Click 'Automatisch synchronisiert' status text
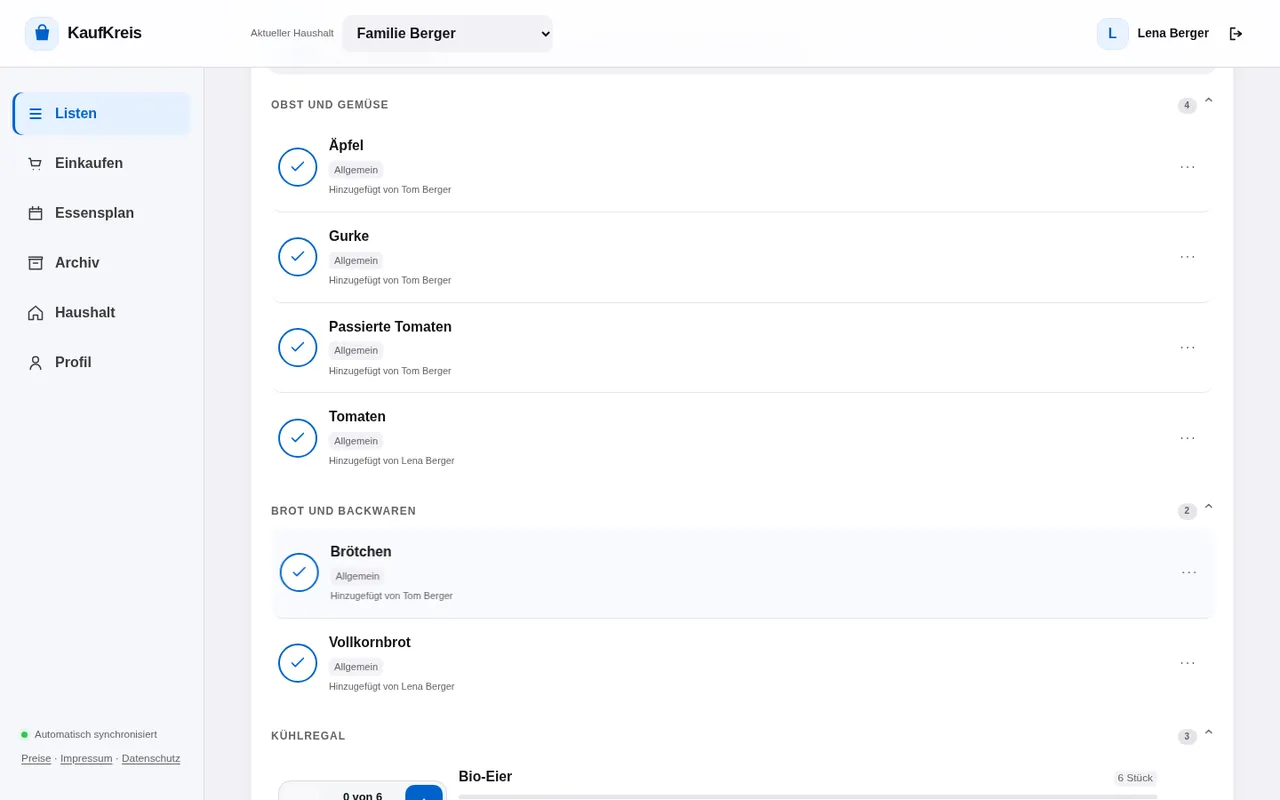1280x800 pixels. tap(96, 734)
